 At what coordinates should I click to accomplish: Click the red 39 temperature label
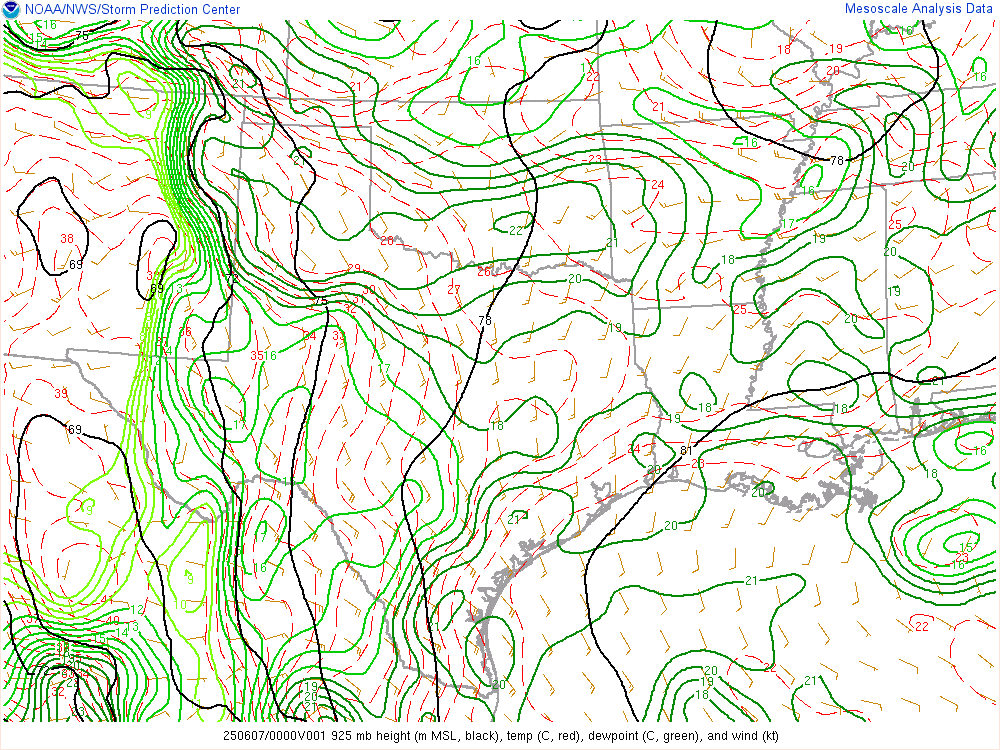tap(61, 394)
